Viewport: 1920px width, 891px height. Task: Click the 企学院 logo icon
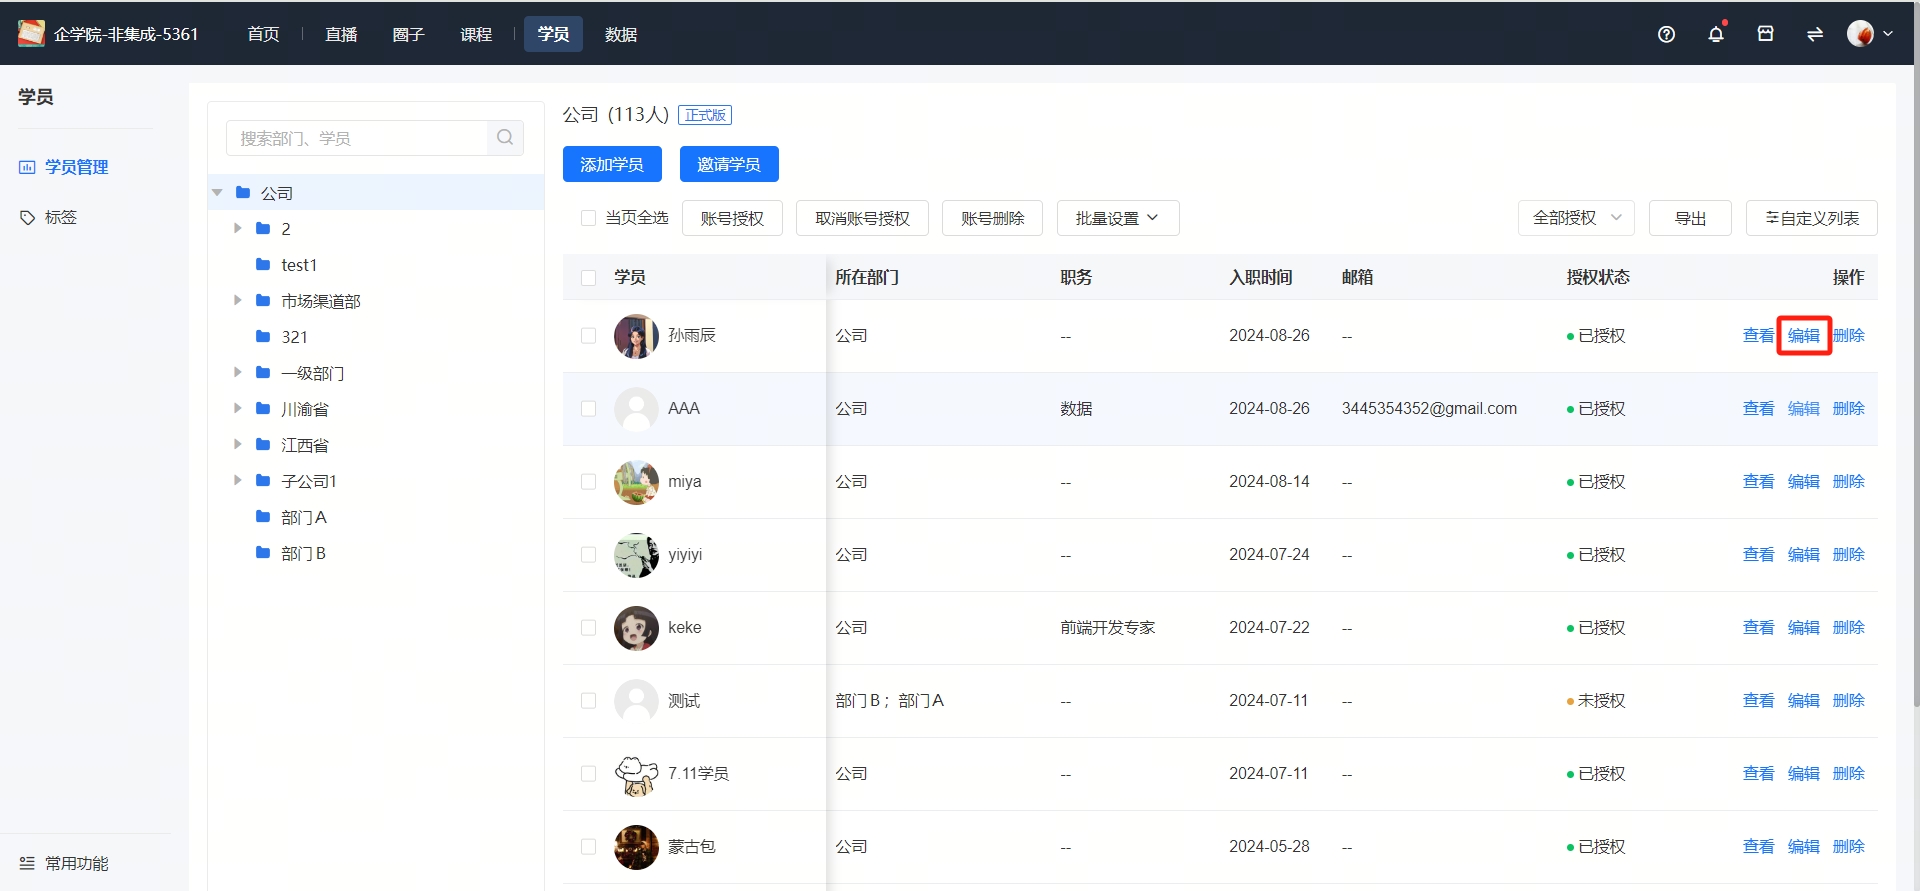[31, 34]
